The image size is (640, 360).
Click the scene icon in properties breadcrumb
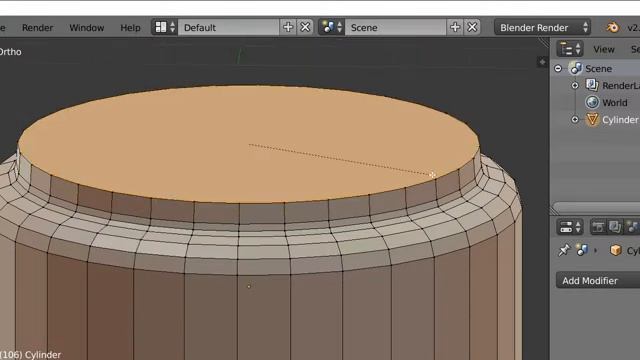point(582,250)
